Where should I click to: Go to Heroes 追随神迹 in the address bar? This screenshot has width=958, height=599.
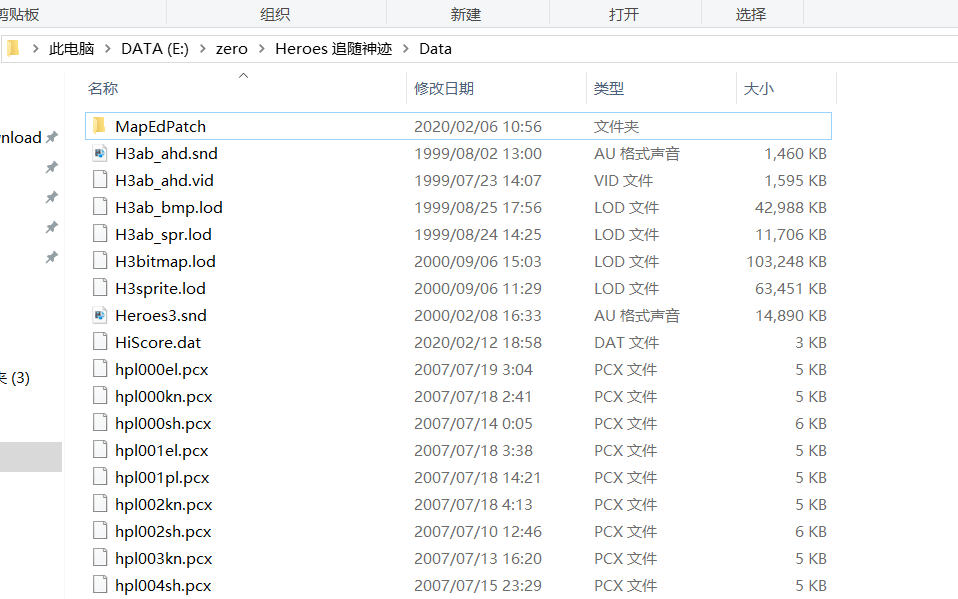click(x=334, y=49)
